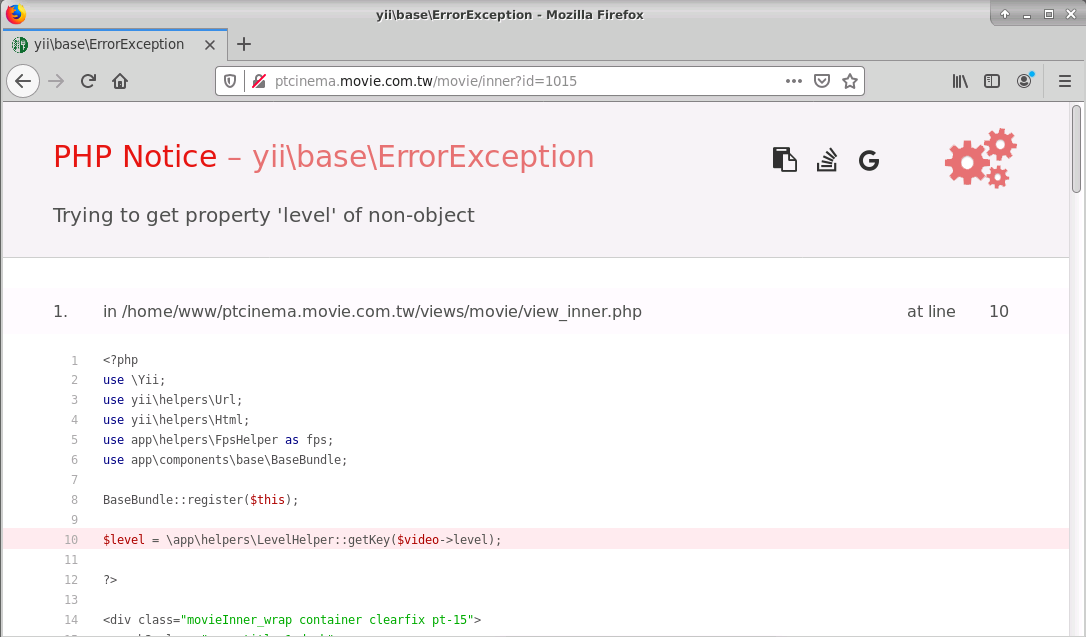Click the '?>' closing tag line
Viewport: 1086px width, 637px height.
[110, 580]
